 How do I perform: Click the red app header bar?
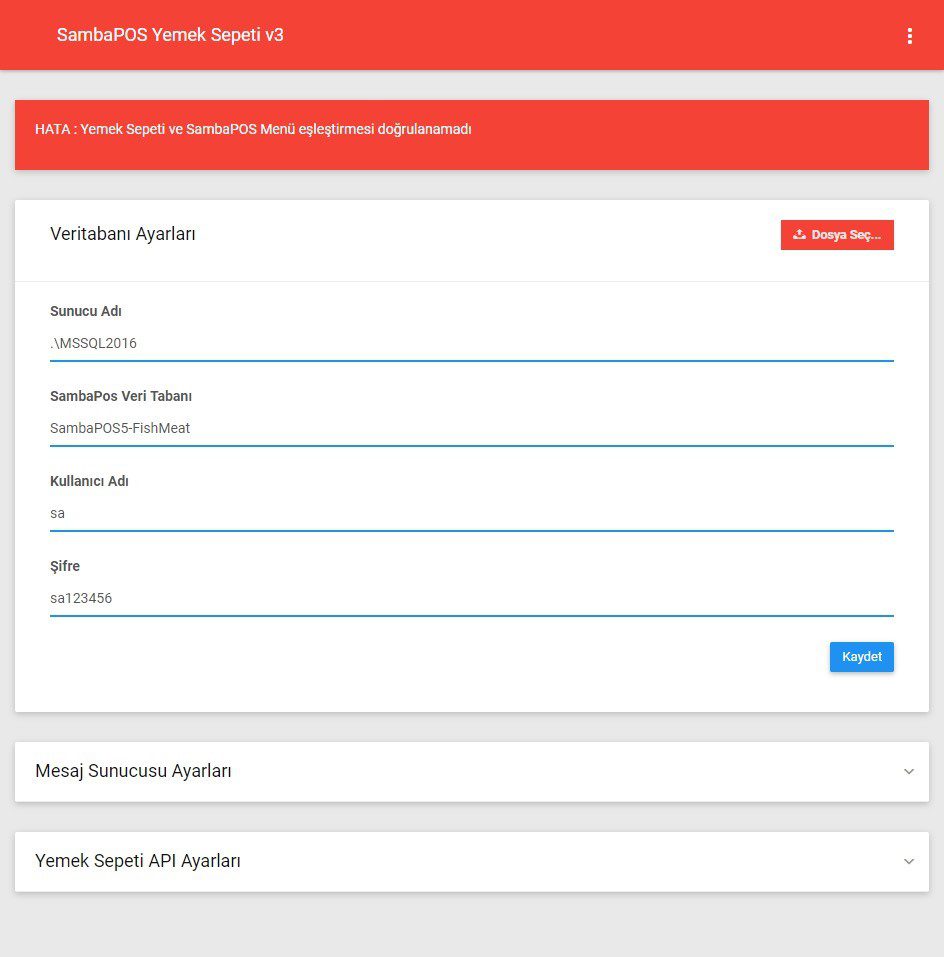click(600, 35)
